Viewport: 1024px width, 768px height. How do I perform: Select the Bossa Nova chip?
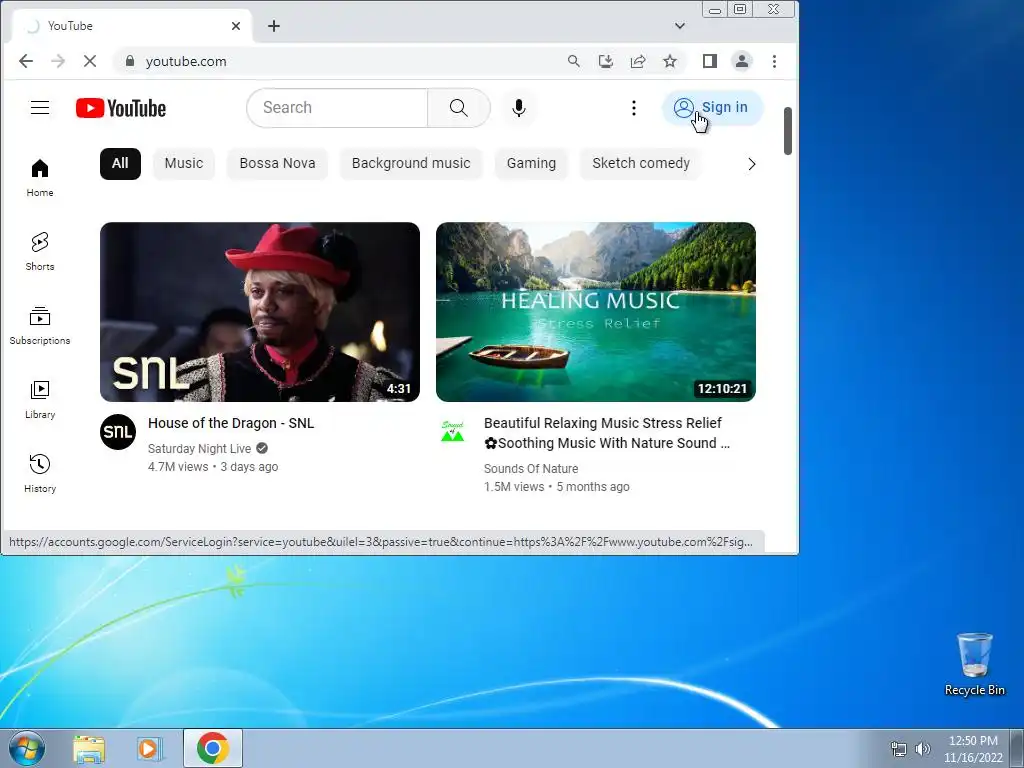tap(278, 164)
